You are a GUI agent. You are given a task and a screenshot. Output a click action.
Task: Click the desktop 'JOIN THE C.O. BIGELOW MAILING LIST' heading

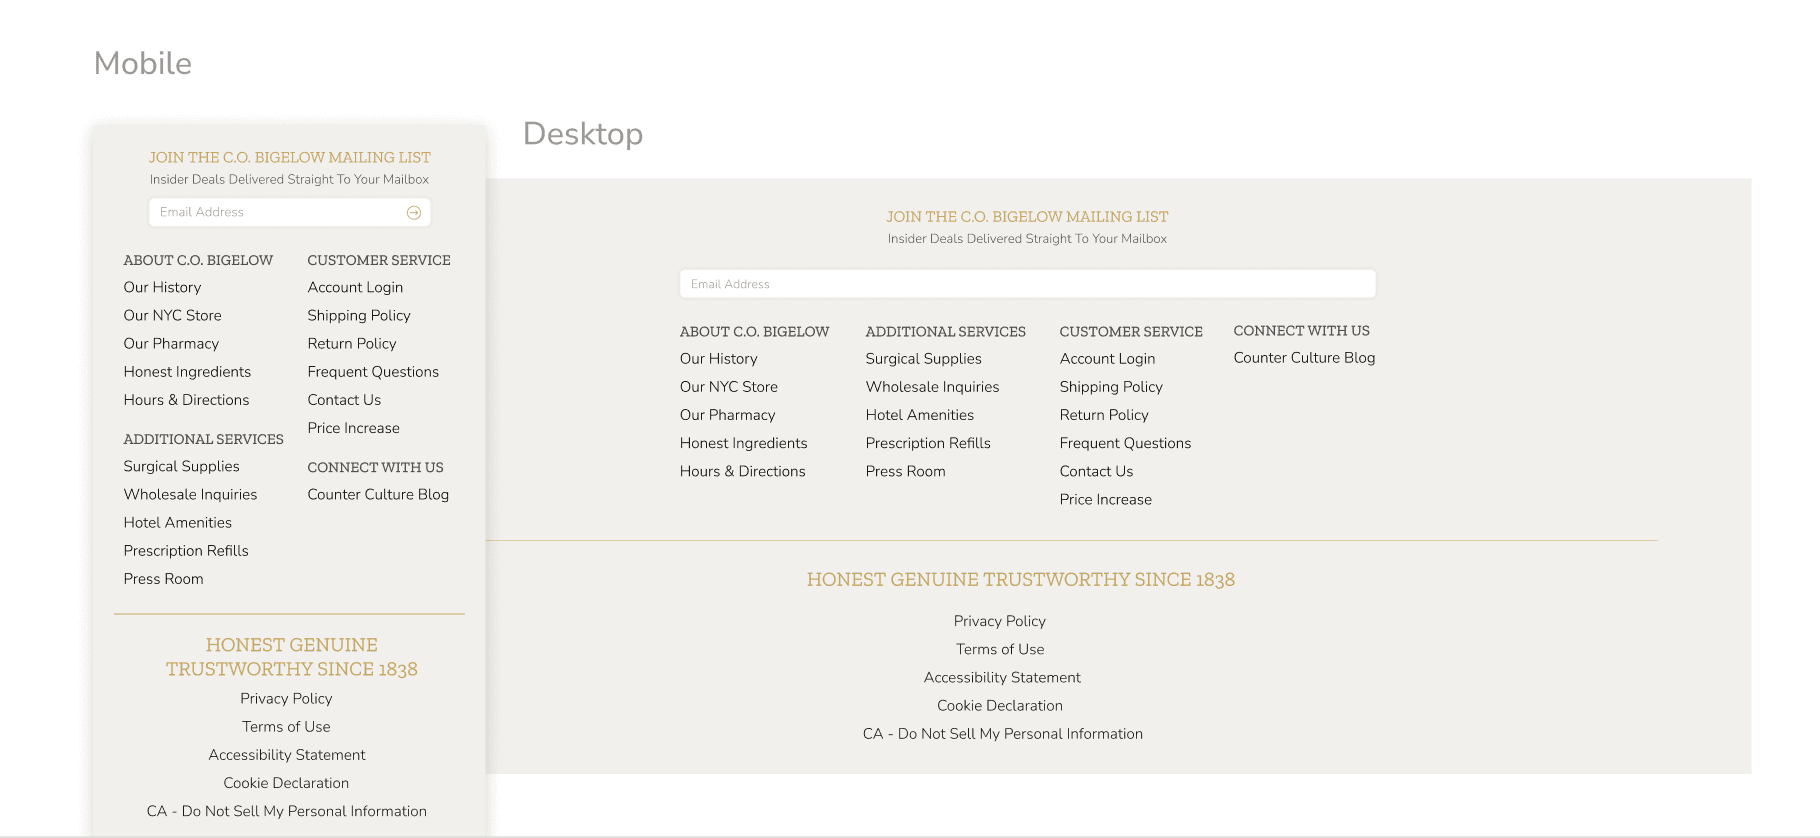[1027, 216]
